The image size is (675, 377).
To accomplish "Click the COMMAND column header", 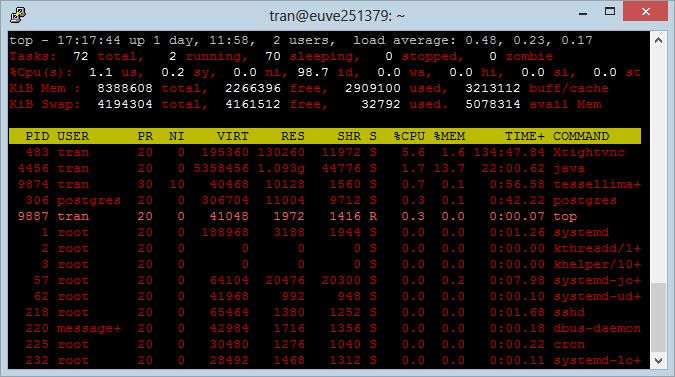I will point(581,136).
